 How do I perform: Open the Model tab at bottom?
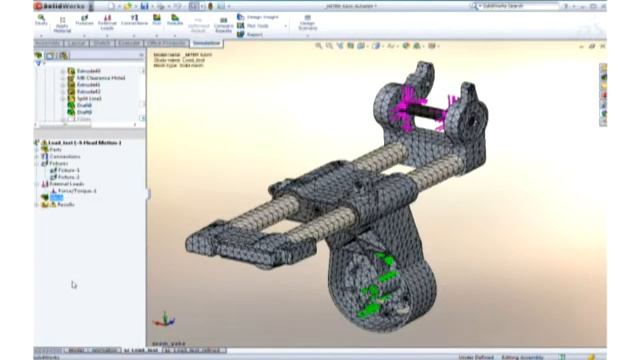click(77, 351)
